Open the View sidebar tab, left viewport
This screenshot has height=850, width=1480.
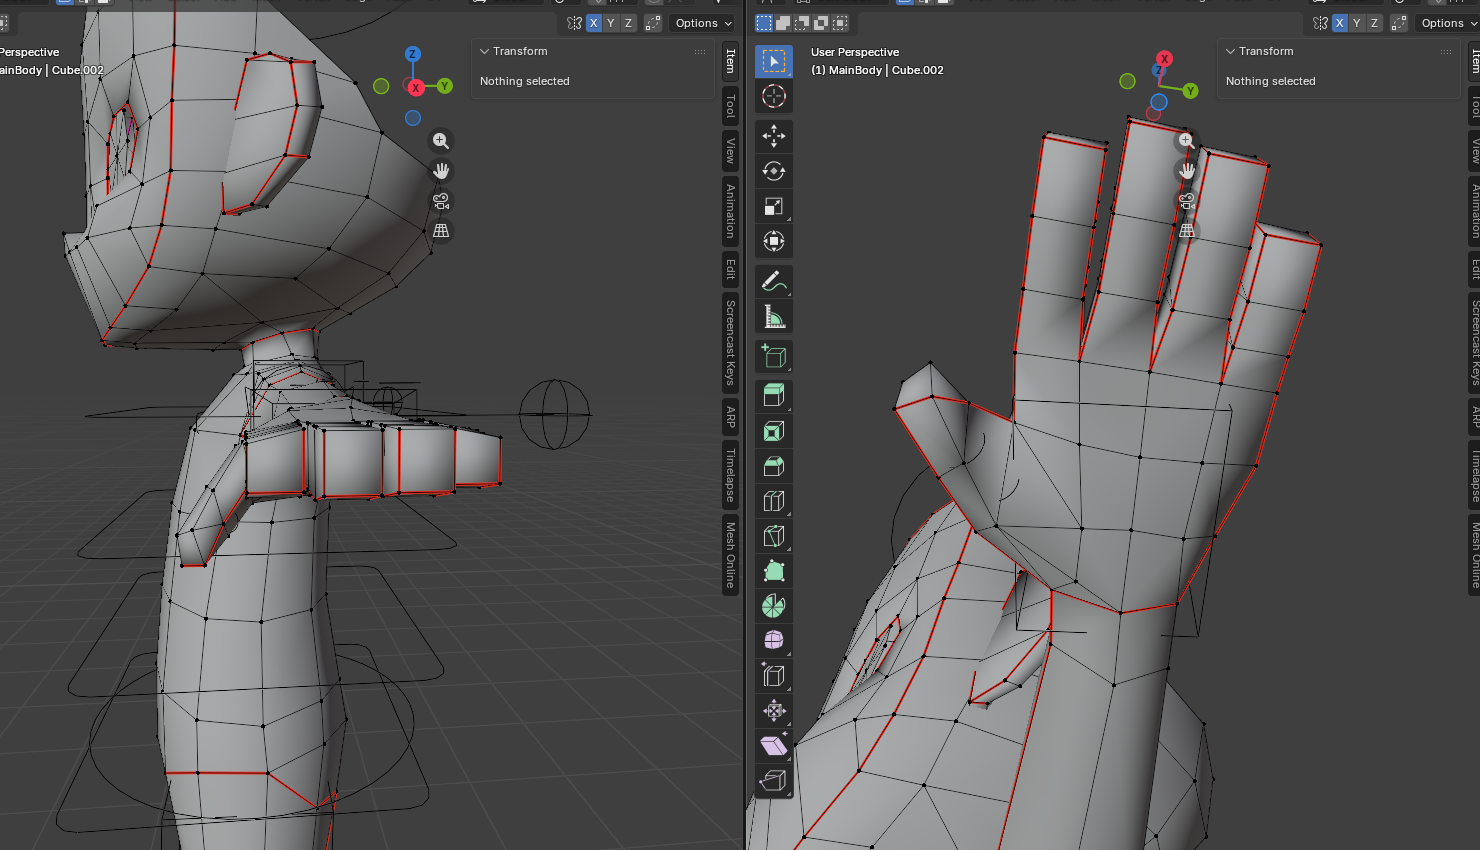click(730, 151)
